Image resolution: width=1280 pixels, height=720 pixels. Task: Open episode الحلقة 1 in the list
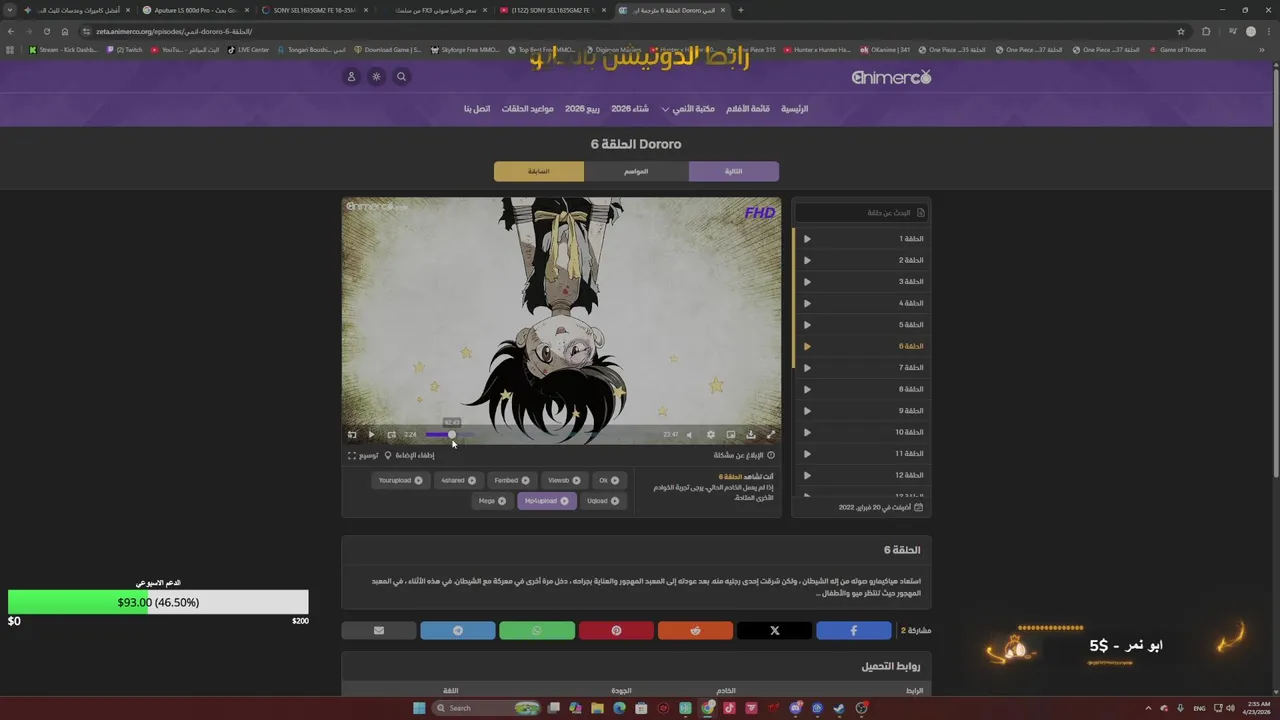(861, 239)
